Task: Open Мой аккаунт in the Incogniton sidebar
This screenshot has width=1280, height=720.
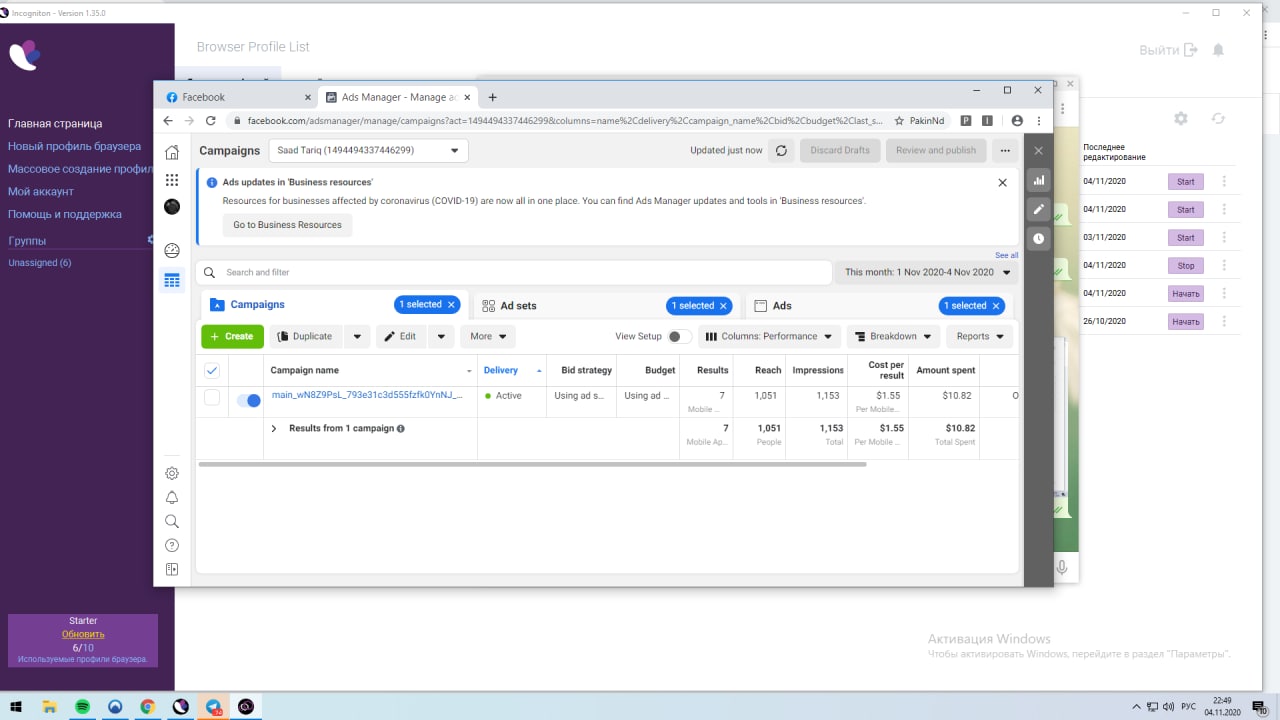Action: pos(41,191)
